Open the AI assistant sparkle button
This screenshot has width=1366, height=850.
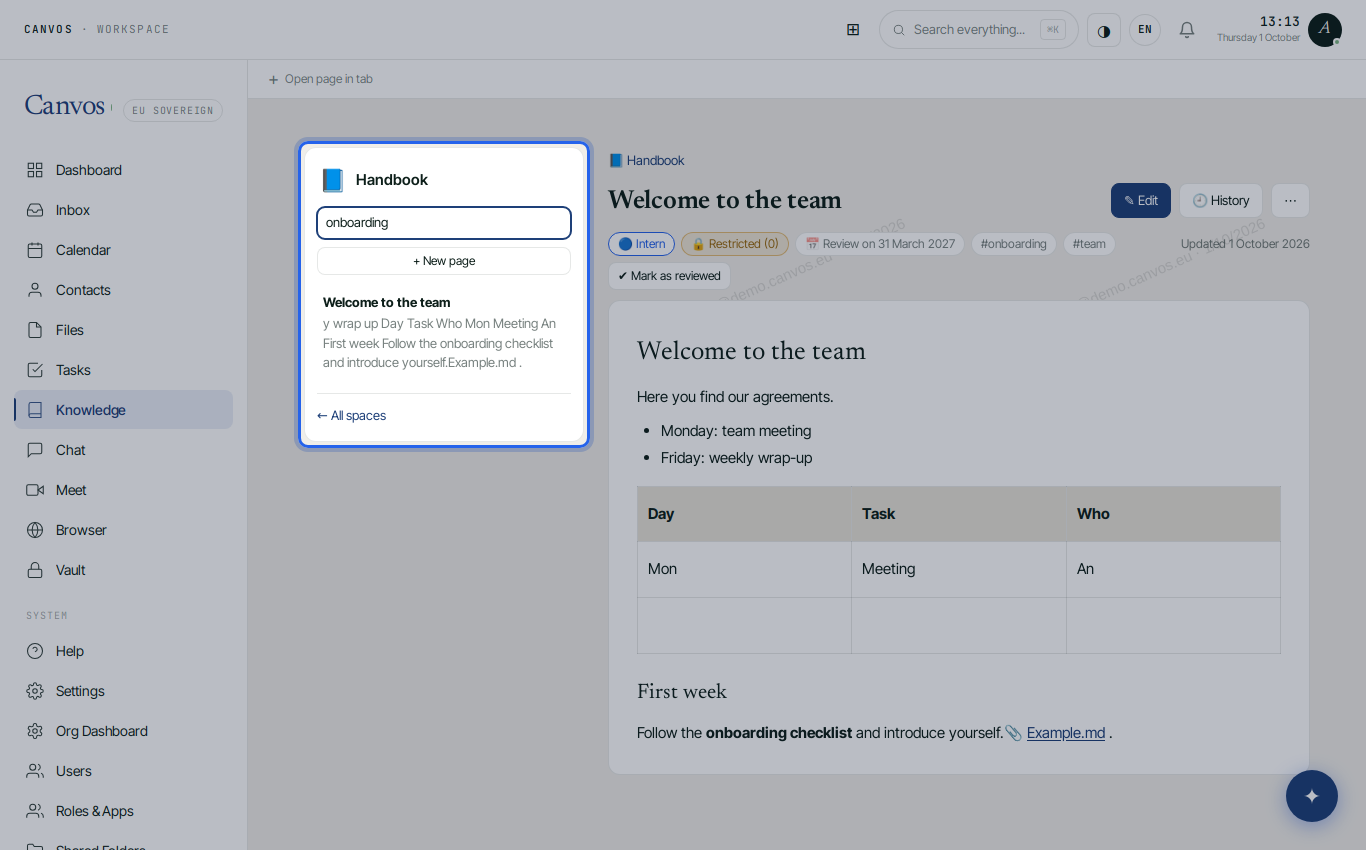pyautogui.click(x=1312, y=796)
